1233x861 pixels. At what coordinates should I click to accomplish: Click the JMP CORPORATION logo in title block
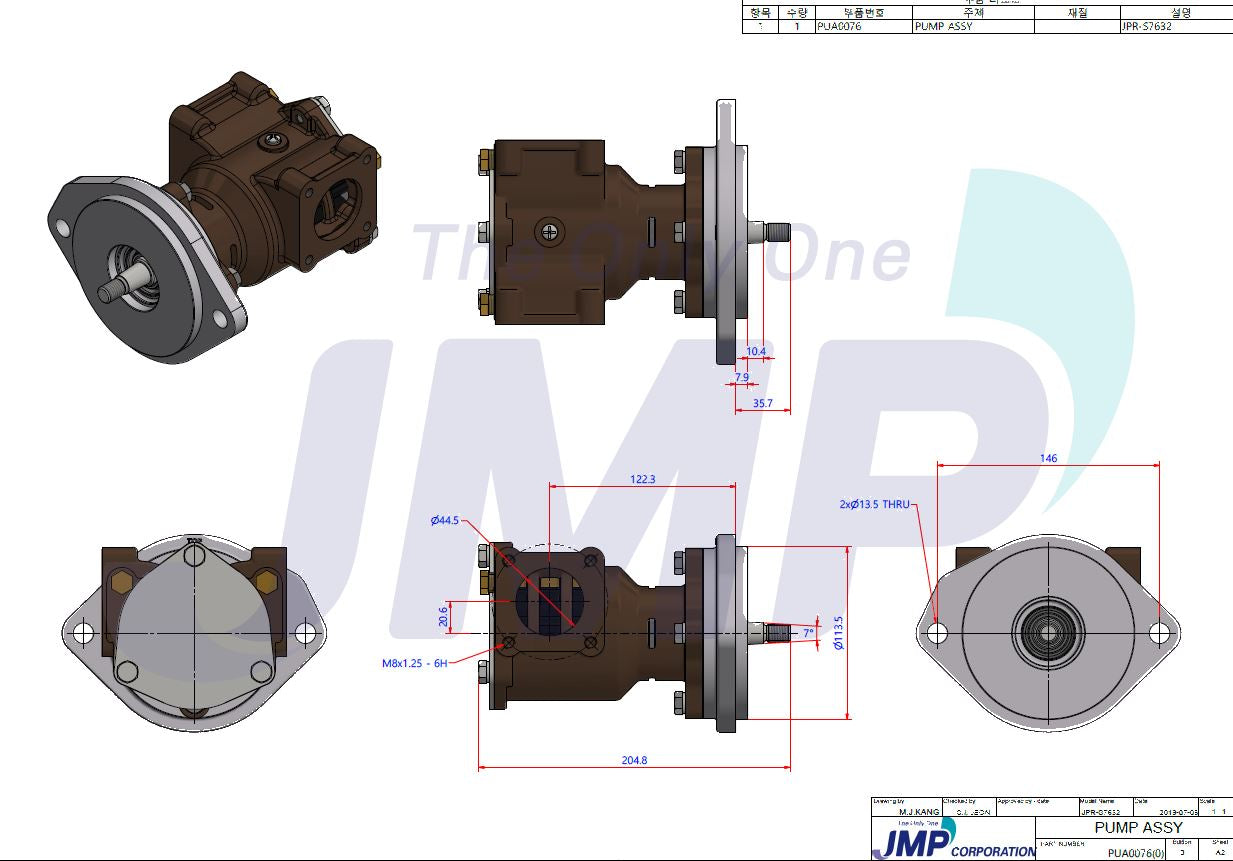point(955,839)
